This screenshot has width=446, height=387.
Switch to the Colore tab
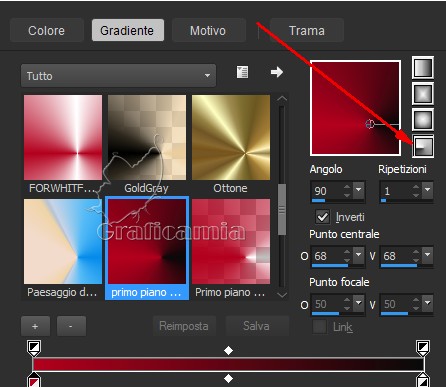tap(46, 31)
